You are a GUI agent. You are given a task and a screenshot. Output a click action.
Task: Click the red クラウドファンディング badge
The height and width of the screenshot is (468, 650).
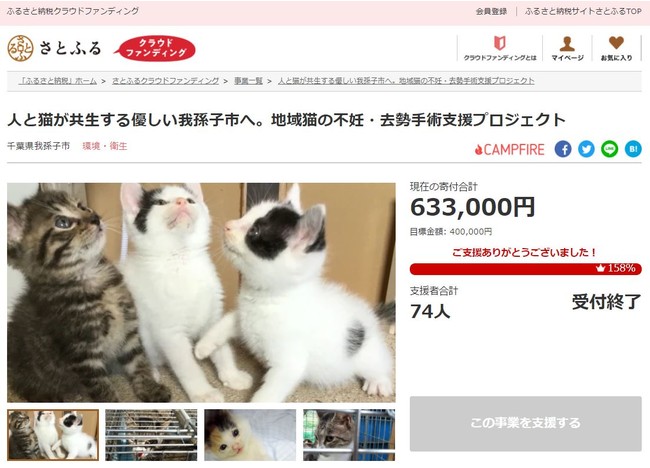155,48
